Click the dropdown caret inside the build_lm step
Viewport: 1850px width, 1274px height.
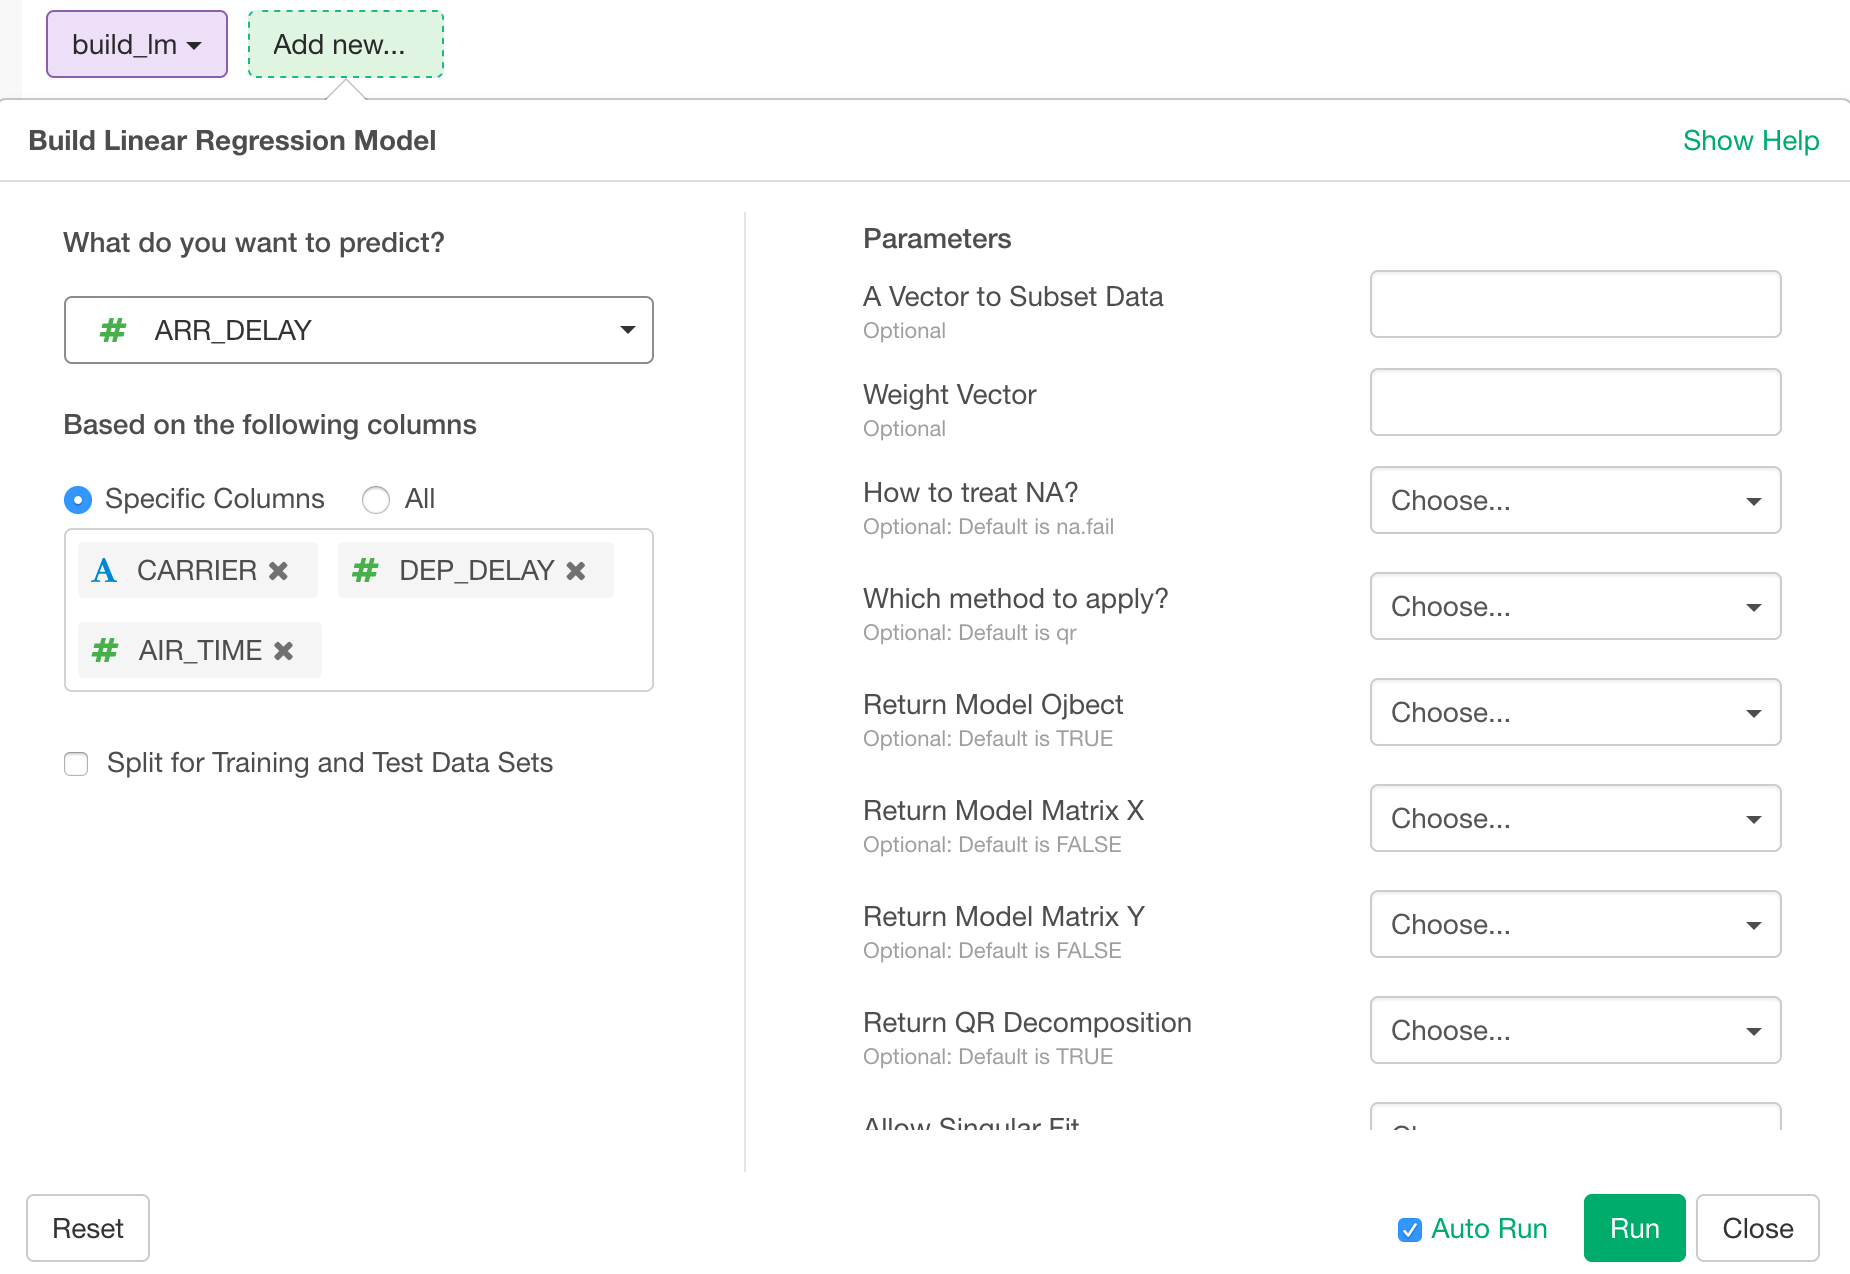click(x=196, y=44)
